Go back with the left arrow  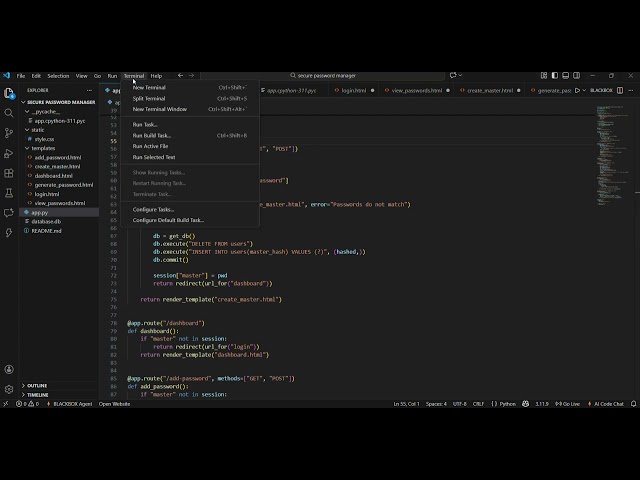click(x=180, y=76)
